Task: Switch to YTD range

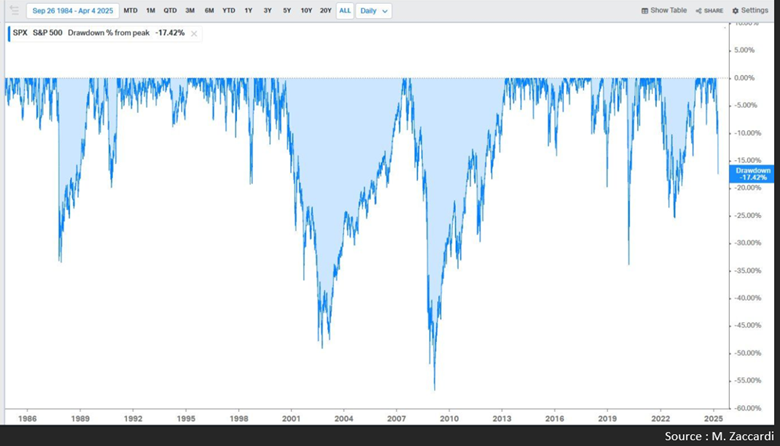Action: pos(229,11)
